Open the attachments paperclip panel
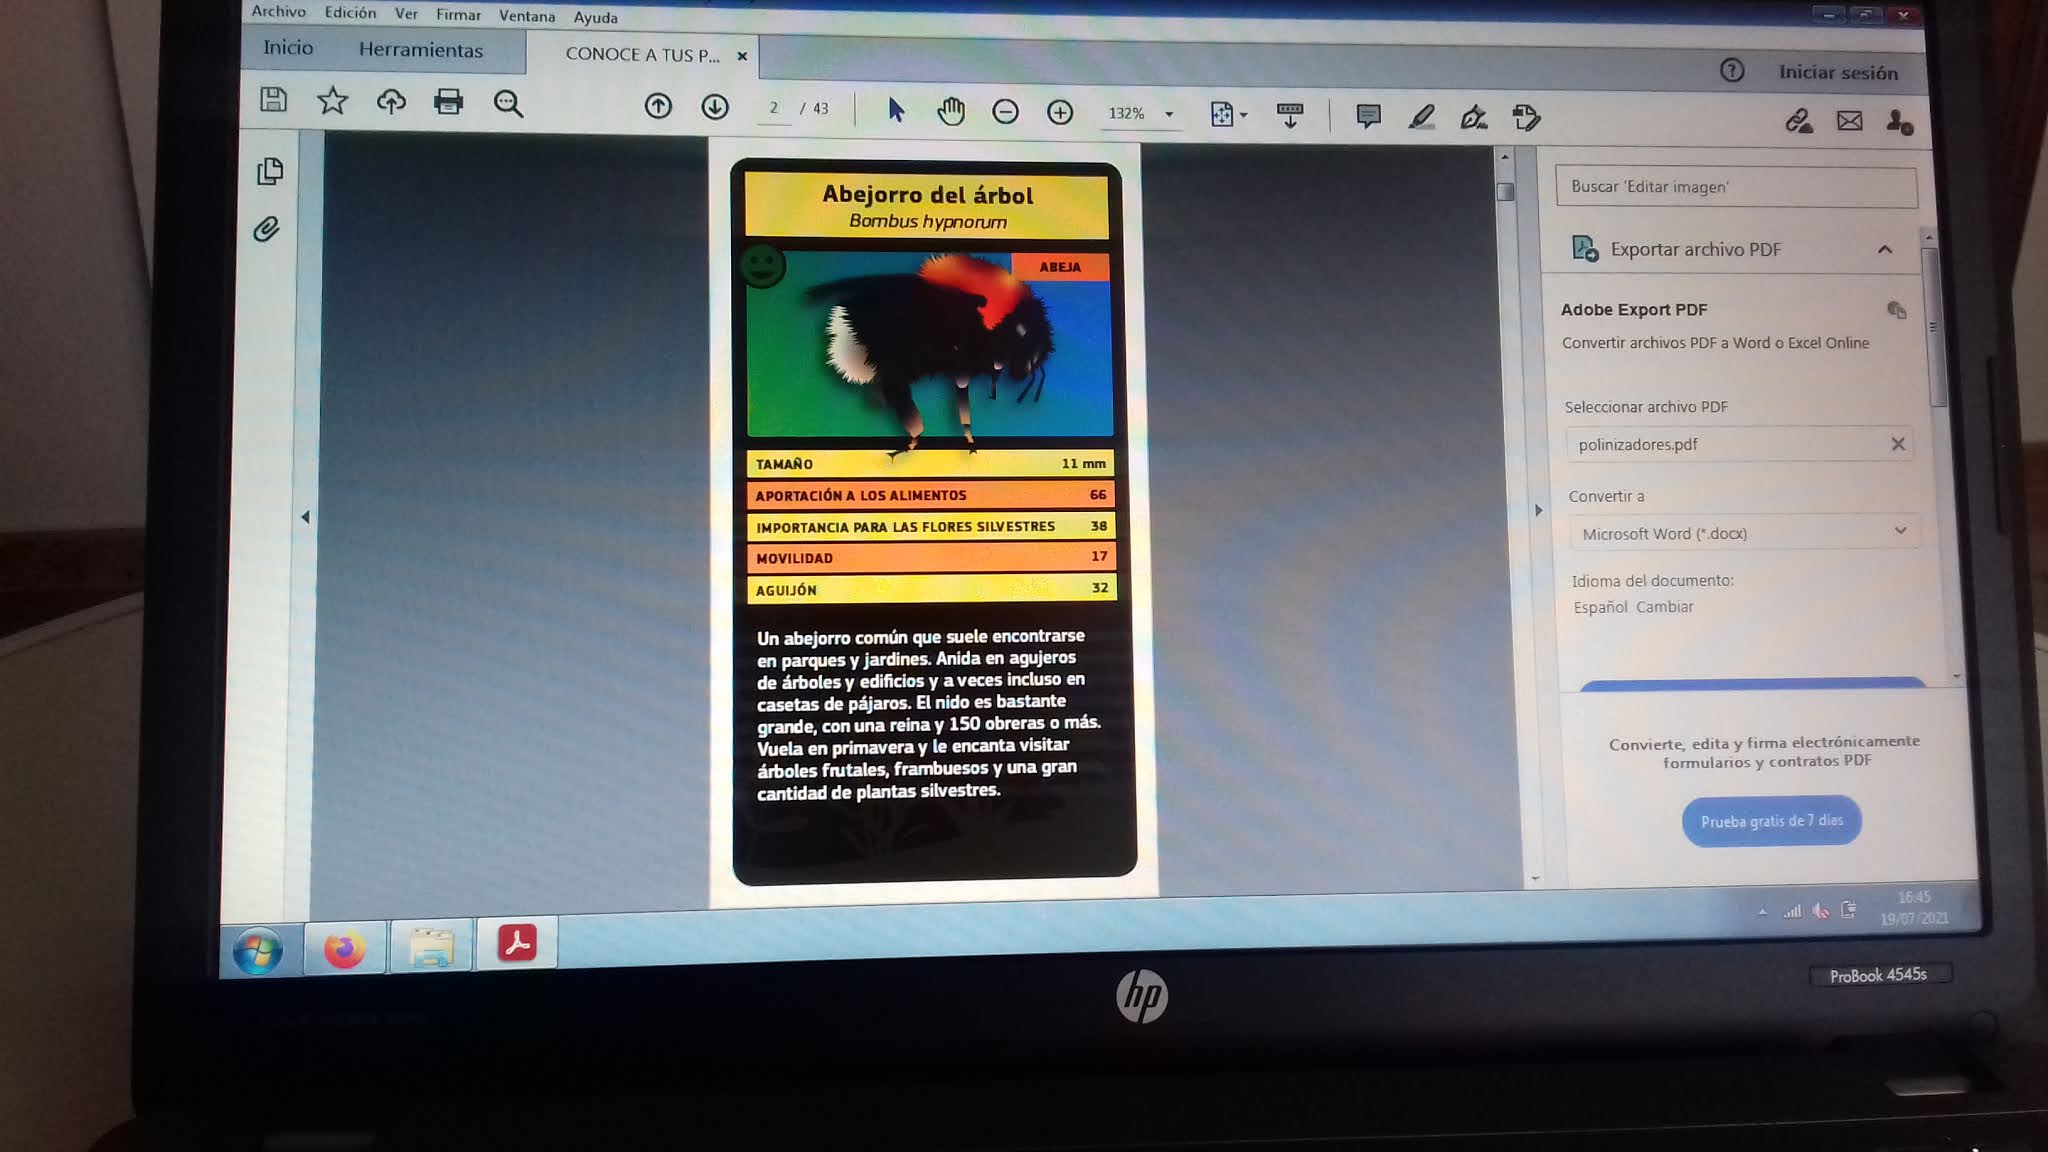Image resolution: width=2048 pixels, height=1152 pixels. 266,230
